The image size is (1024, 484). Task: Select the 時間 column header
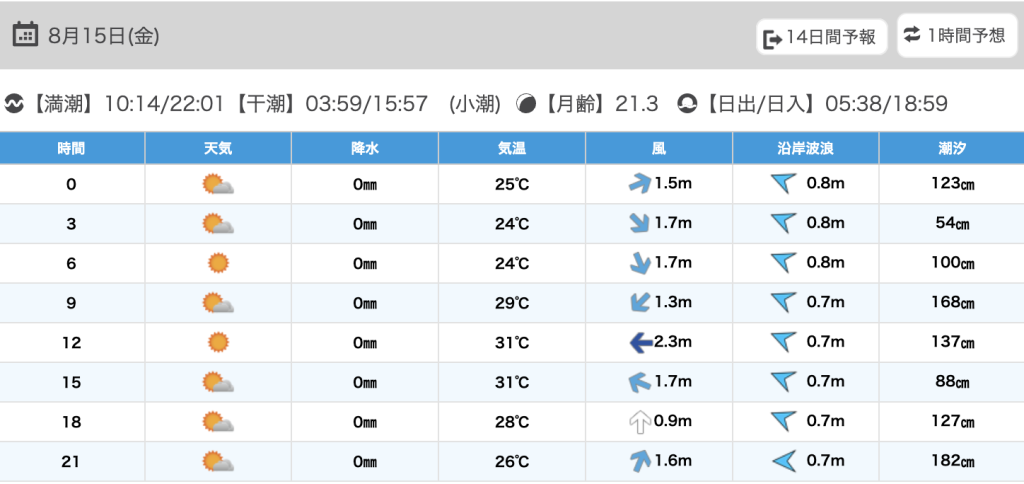[x=71, y=148]
